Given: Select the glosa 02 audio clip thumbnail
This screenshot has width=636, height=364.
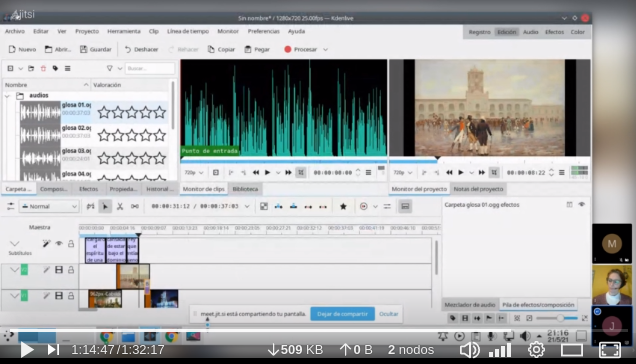Looking at the screenshot, I should click(40, 136).
